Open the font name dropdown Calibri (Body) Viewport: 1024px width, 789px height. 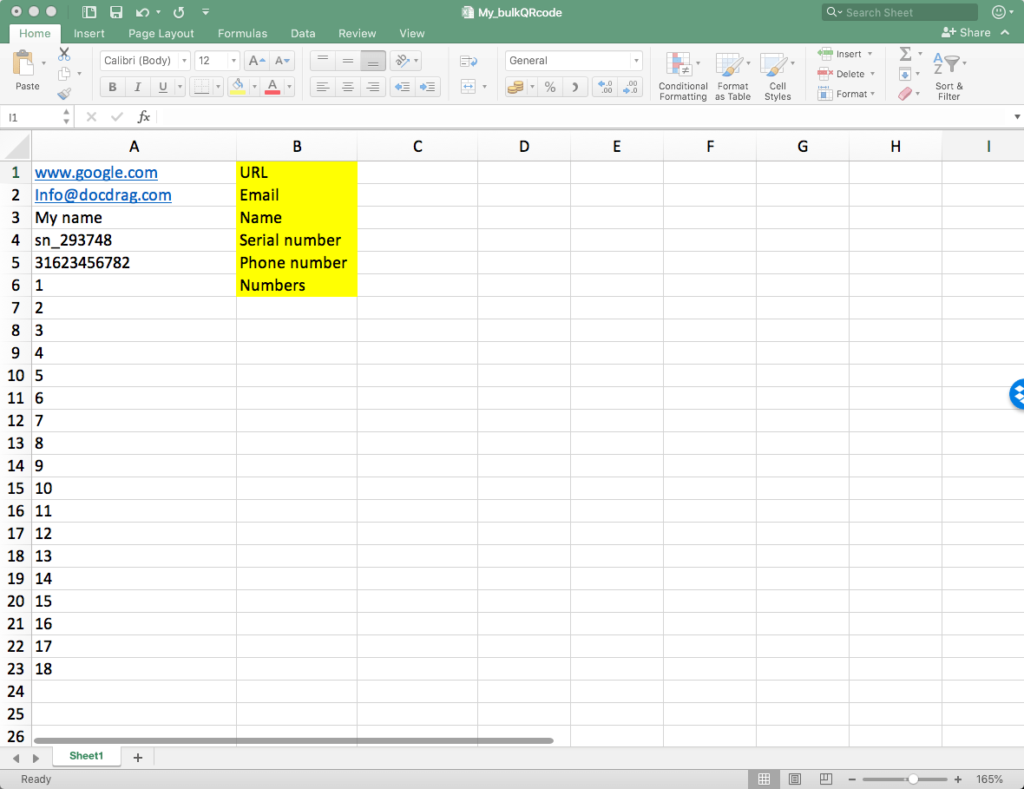click(x=145, y=61)
